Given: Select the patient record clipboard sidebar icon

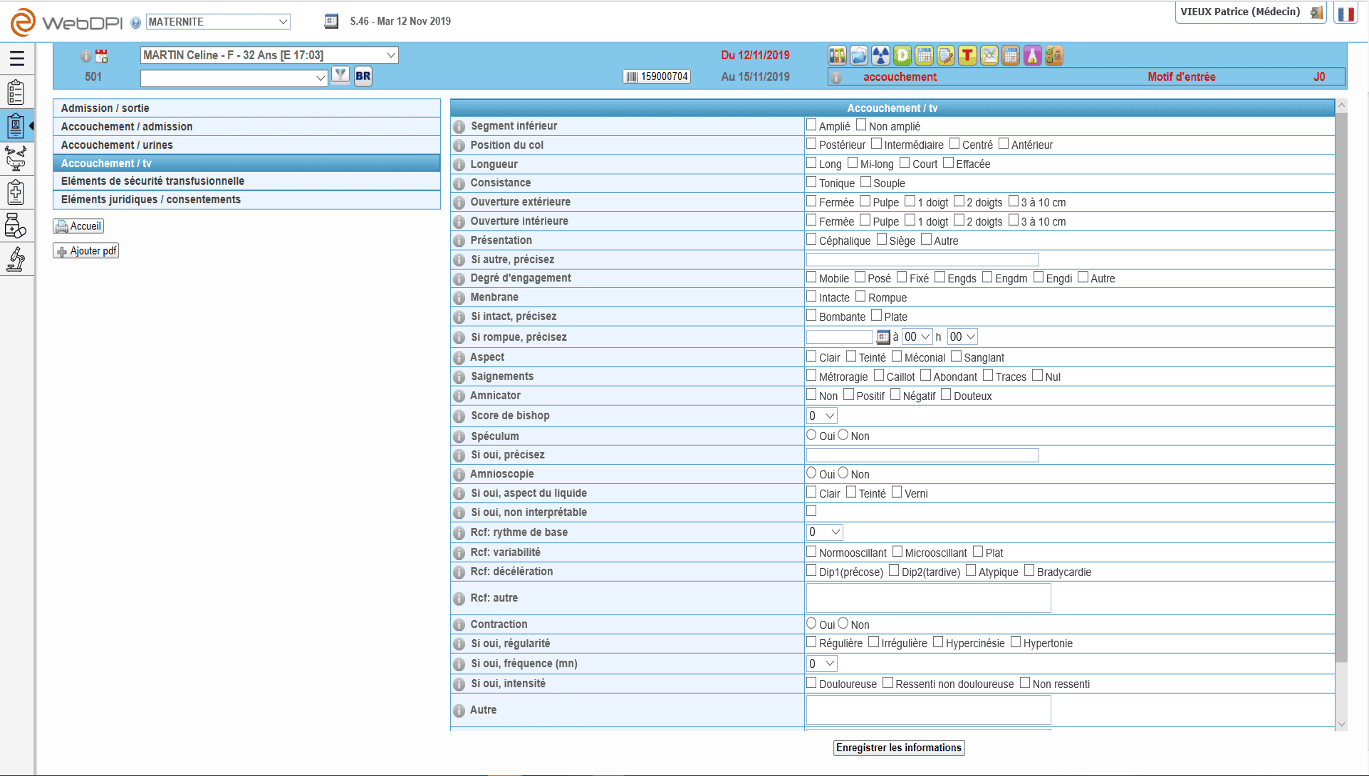Looking at the screenshot, I should point(16,125).
